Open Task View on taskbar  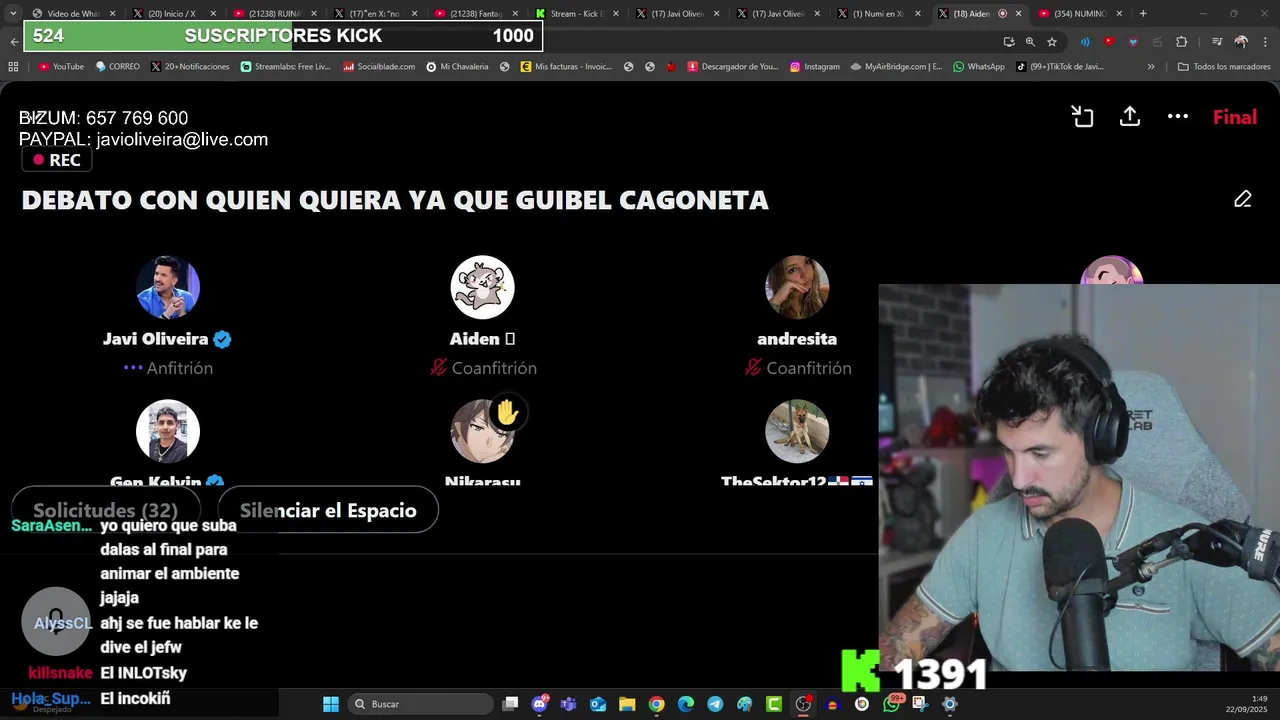point(510,704)
